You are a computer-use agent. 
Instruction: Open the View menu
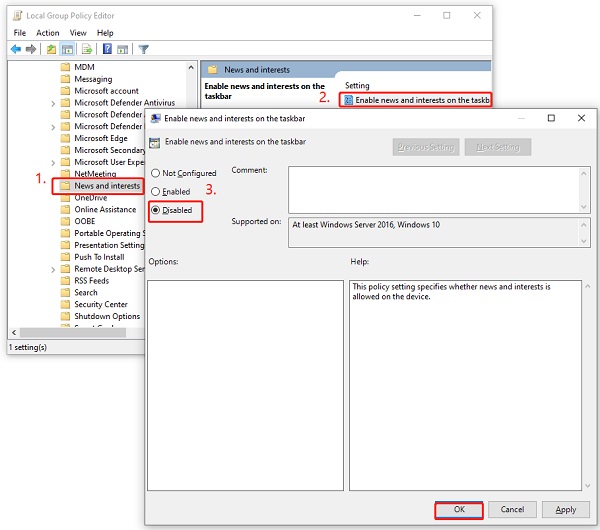pyautogui.click(x=78, y=33)
